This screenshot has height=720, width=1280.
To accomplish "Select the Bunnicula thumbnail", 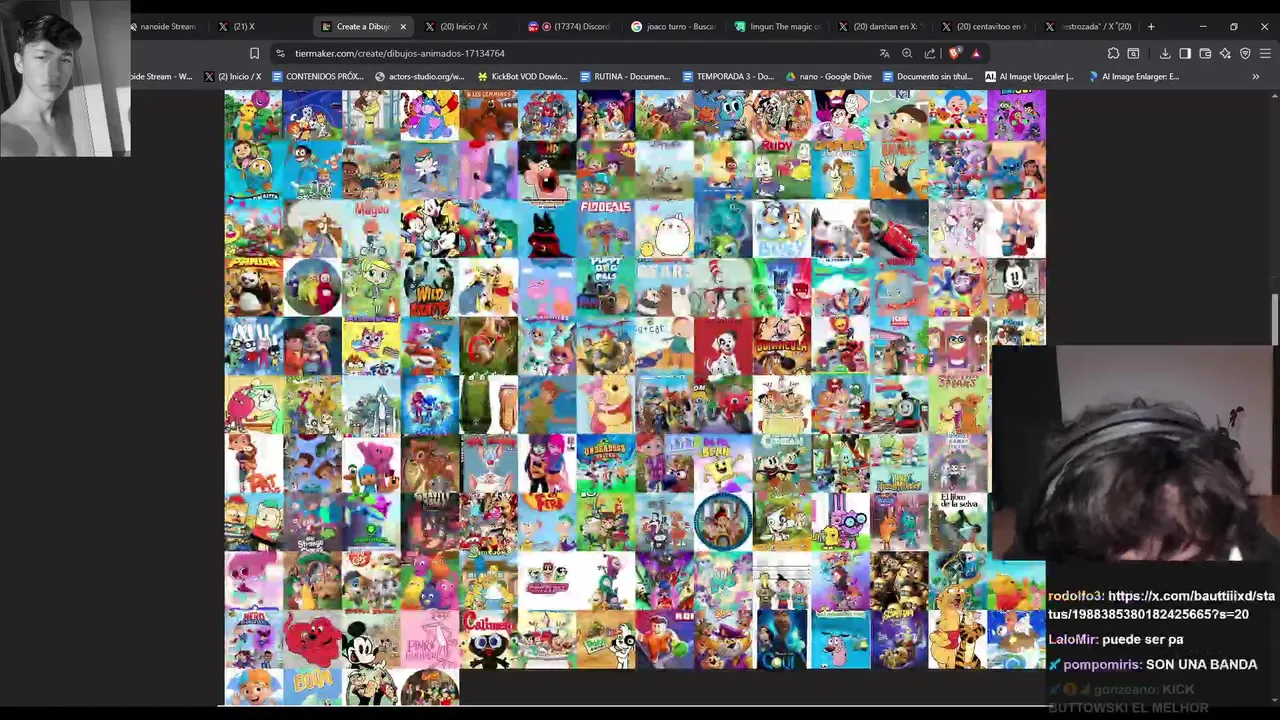I will 782,347.
